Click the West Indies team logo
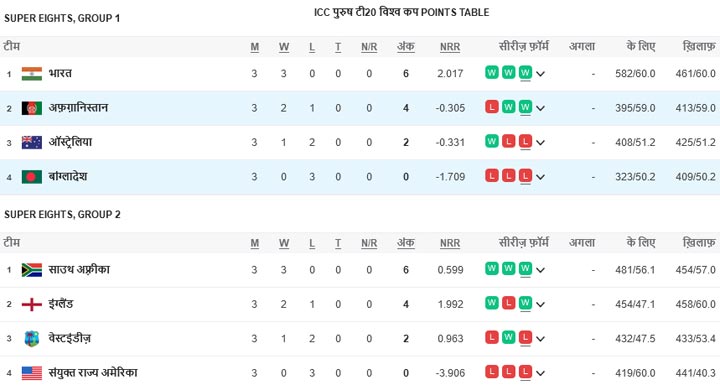The width and height of the screenshot is (720, 385). pos(32,339)
